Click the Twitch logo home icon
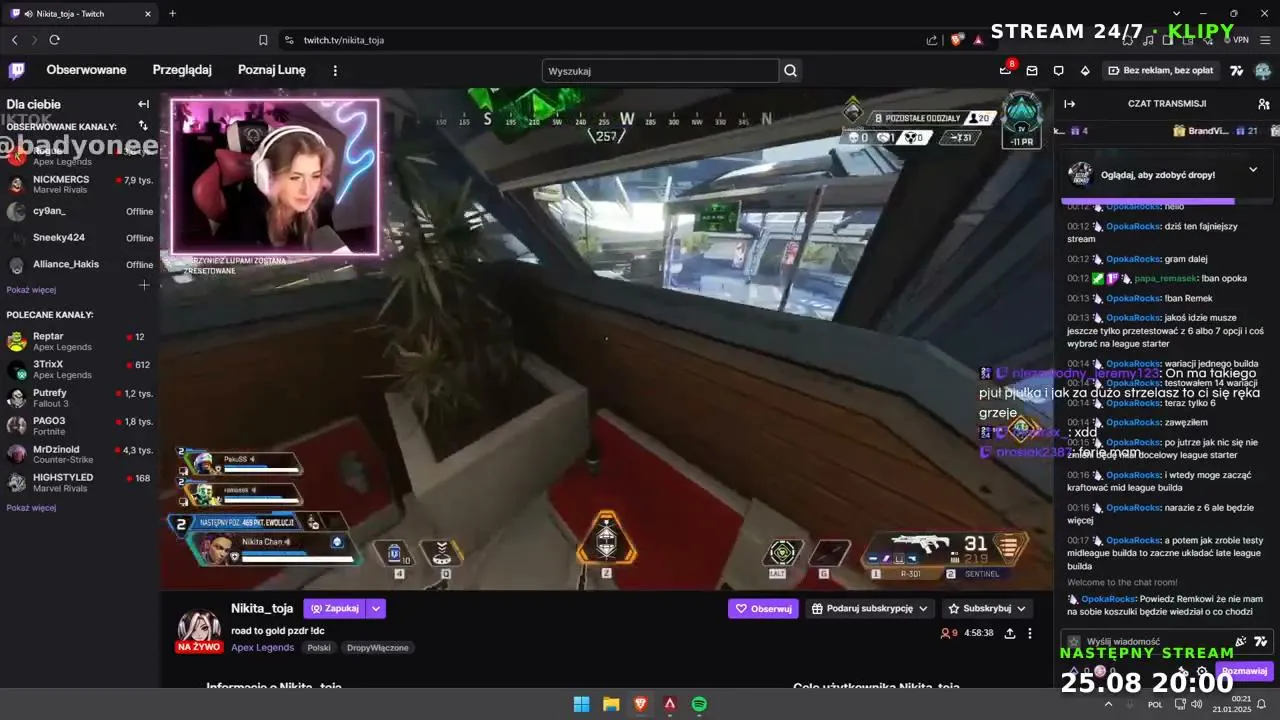The height and width of the screenshot is (720, 1280). click(x=17, y=70)
